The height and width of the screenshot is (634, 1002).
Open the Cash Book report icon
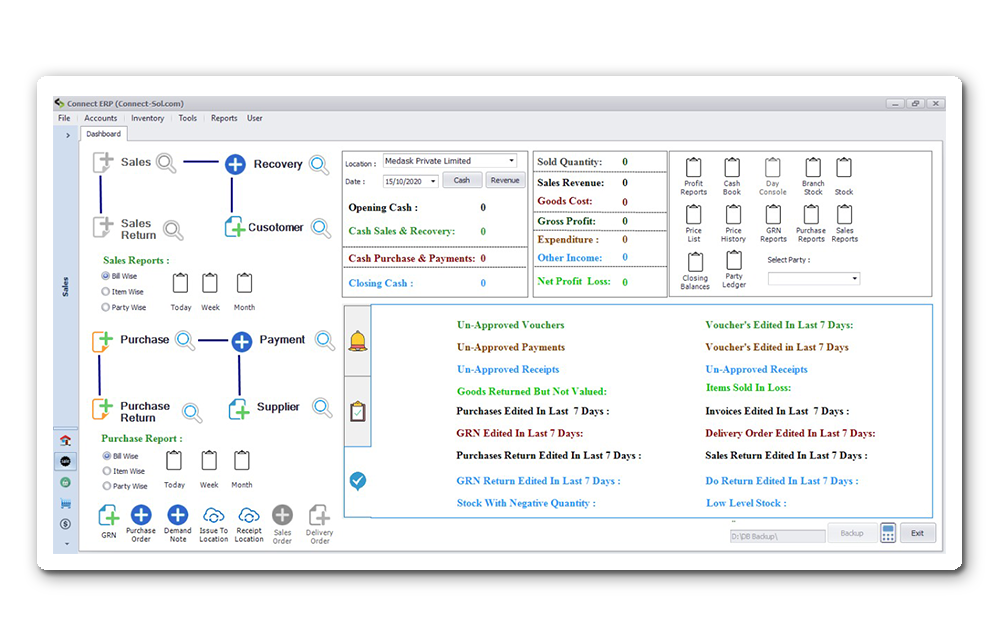pyautogui.click(x=732, y=168)
